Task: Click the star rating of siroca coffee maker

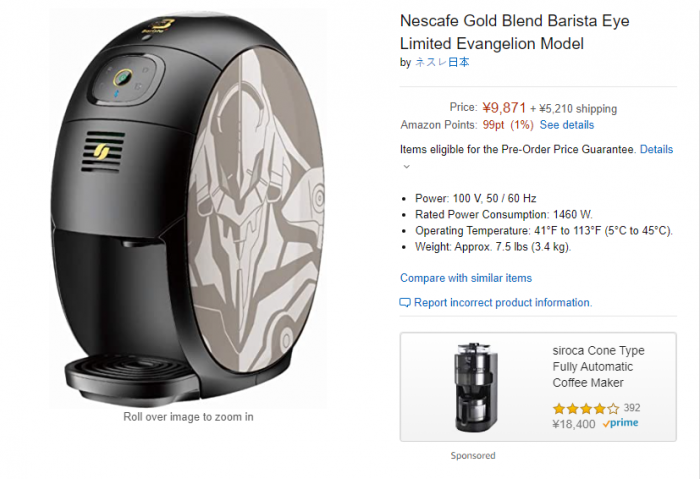Action: tap(586, 408)
